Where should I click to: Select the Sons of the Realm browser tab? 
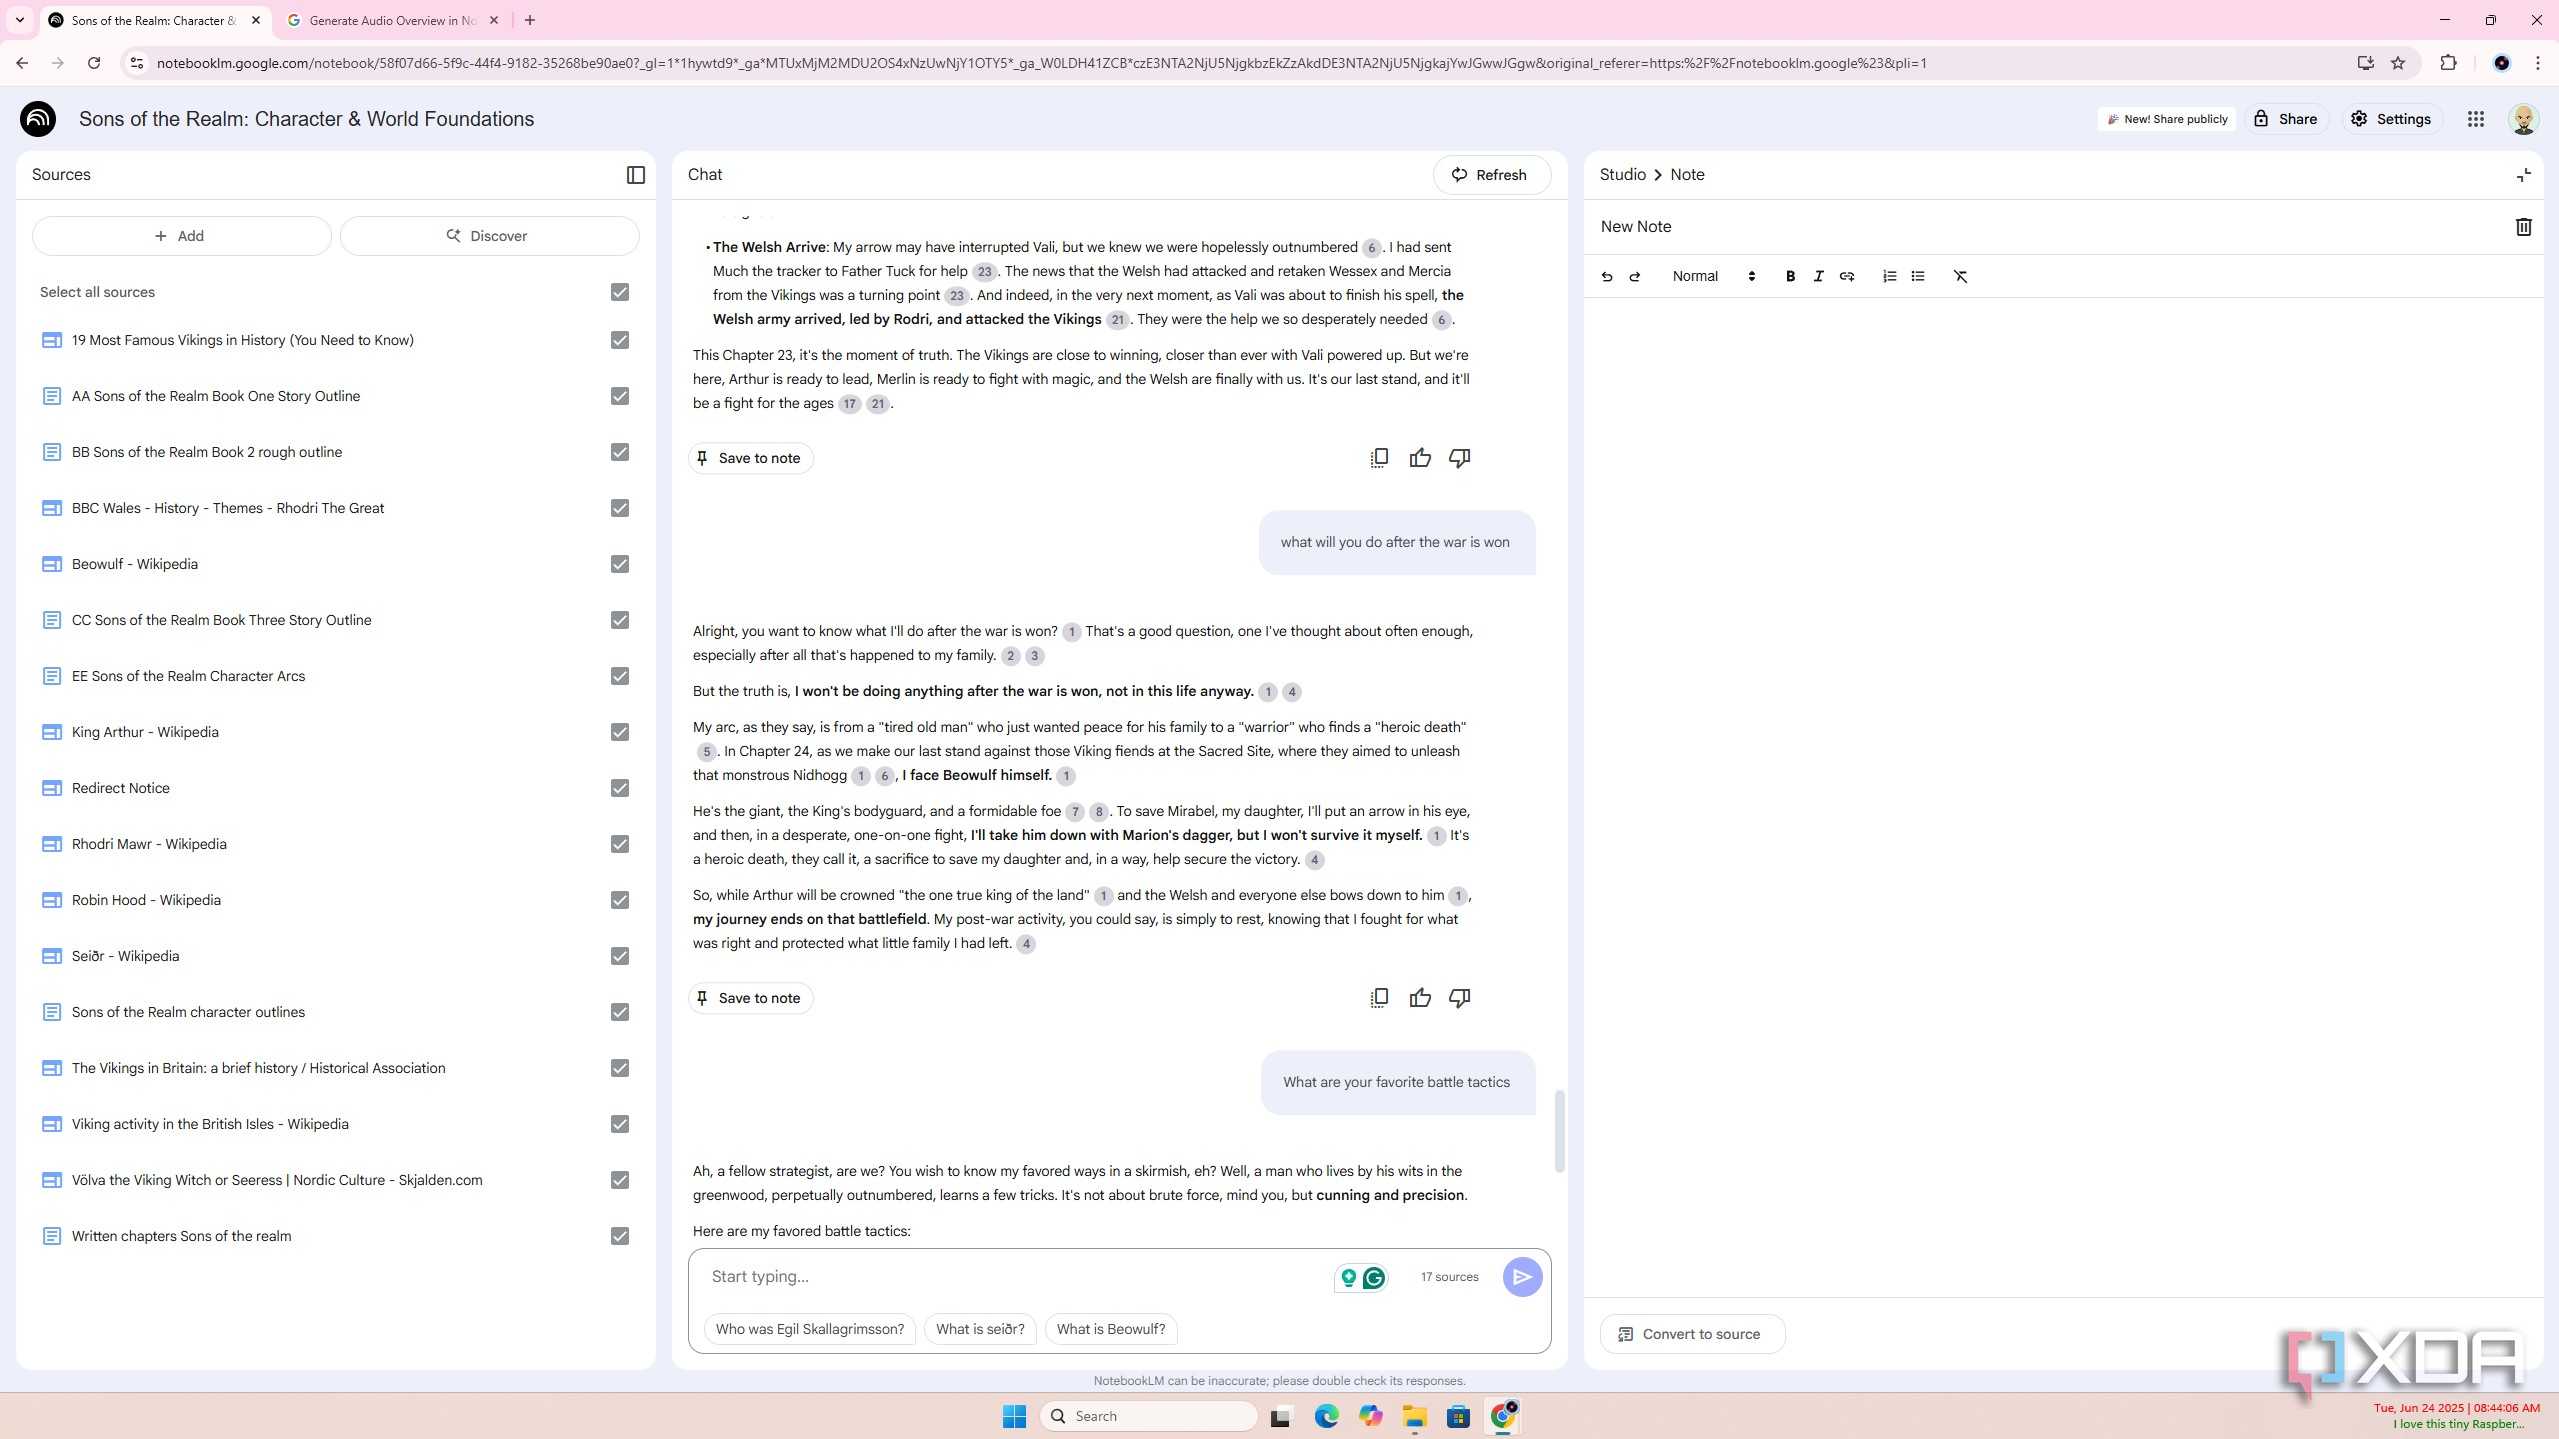[155, 20]
